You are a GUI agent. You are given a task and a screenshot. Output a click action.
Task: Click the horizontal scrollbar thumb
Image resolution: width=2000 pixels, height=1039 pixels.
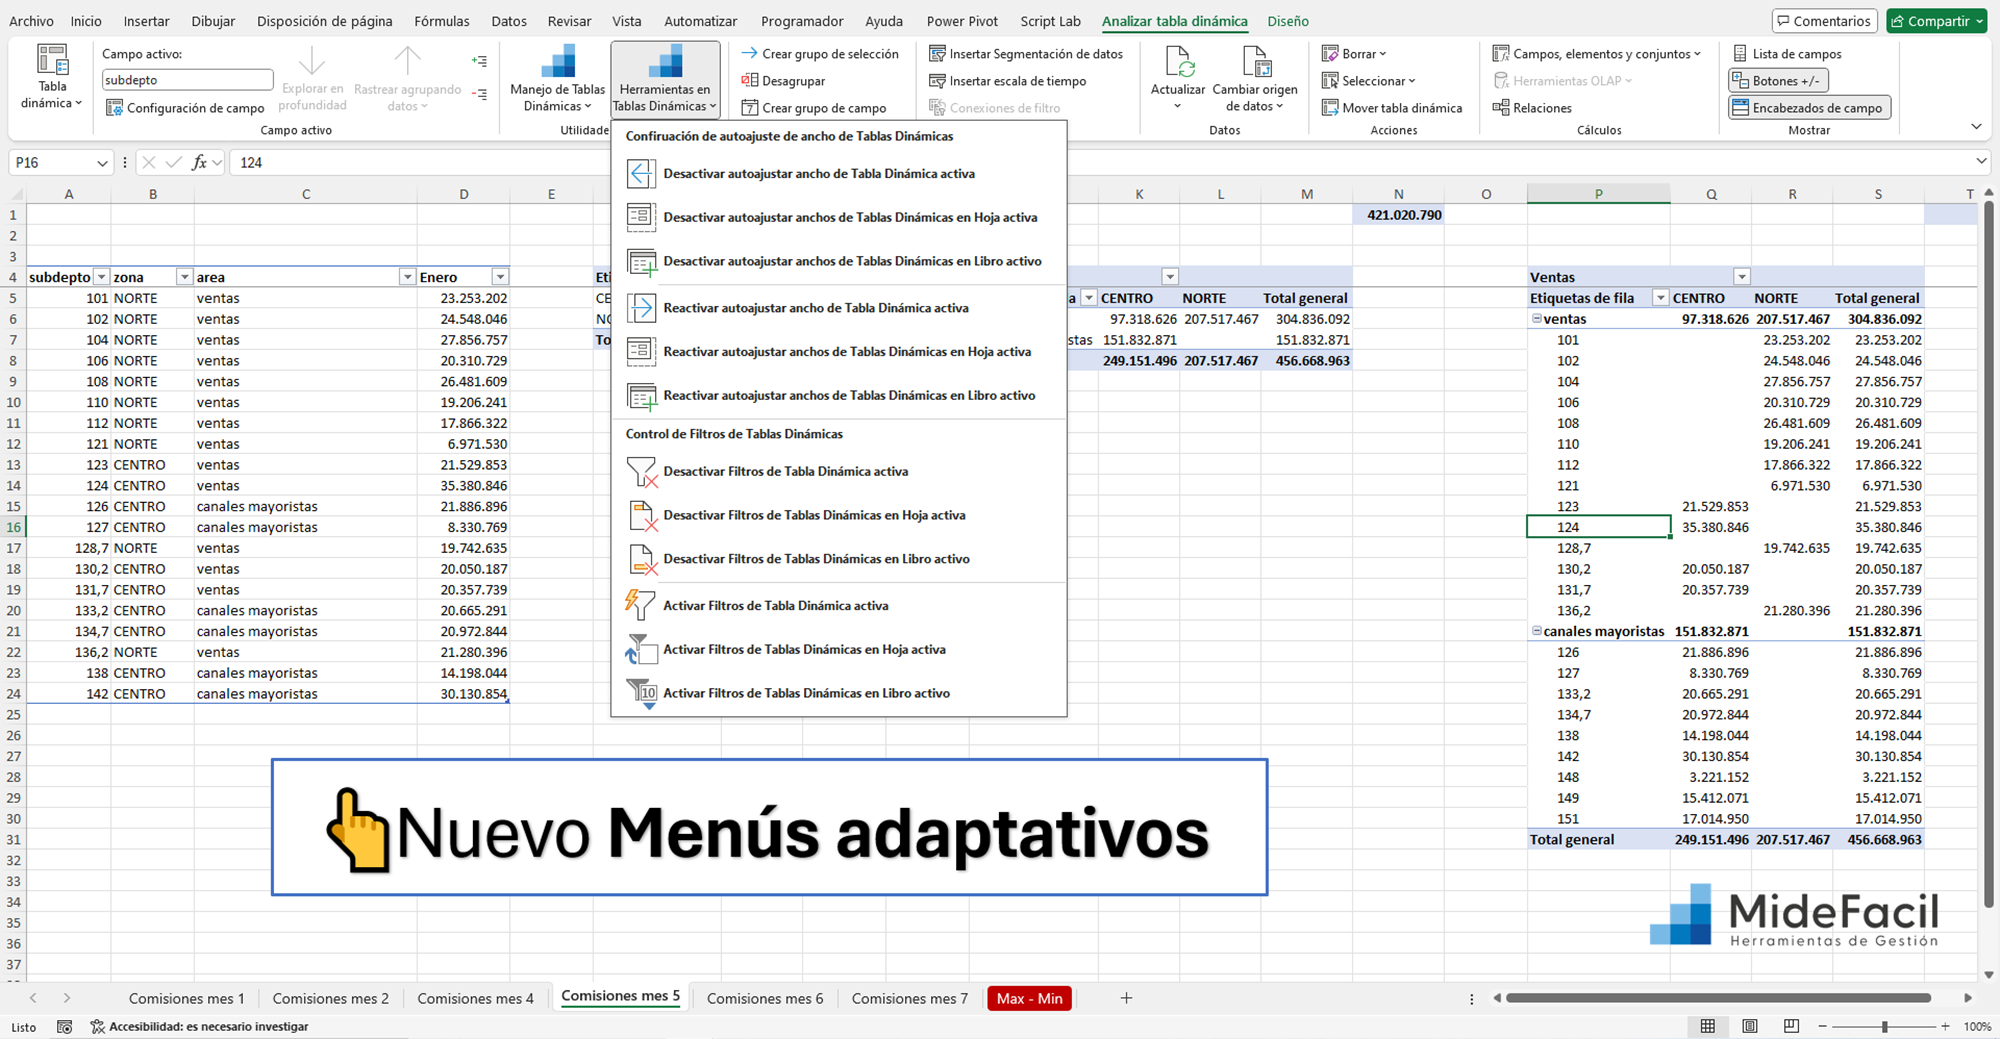pyautogui.click(x=1718, y=998)
